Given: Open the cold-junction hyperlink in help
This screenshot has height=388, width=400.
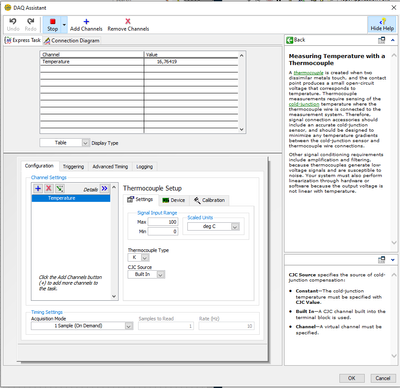Looking at the screenshot, I should coord(304,104).
